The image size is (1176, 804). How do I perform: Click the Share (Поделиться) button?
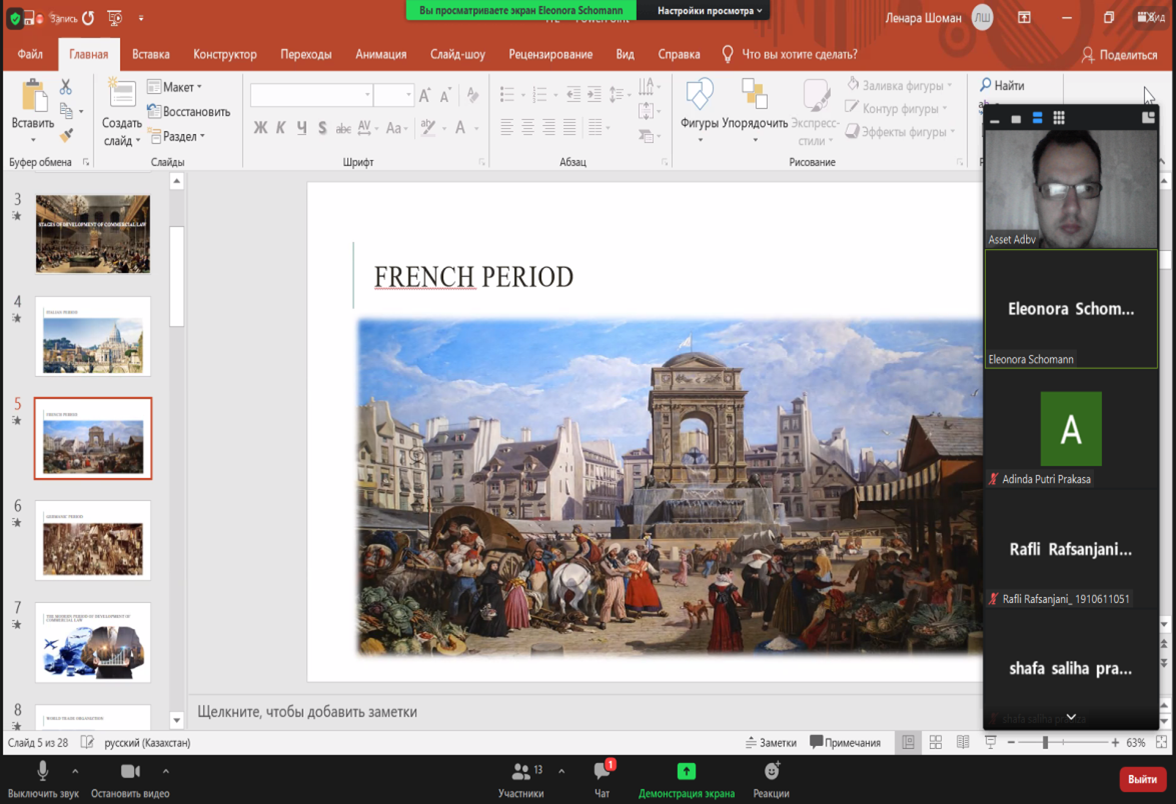[1120, 55]
